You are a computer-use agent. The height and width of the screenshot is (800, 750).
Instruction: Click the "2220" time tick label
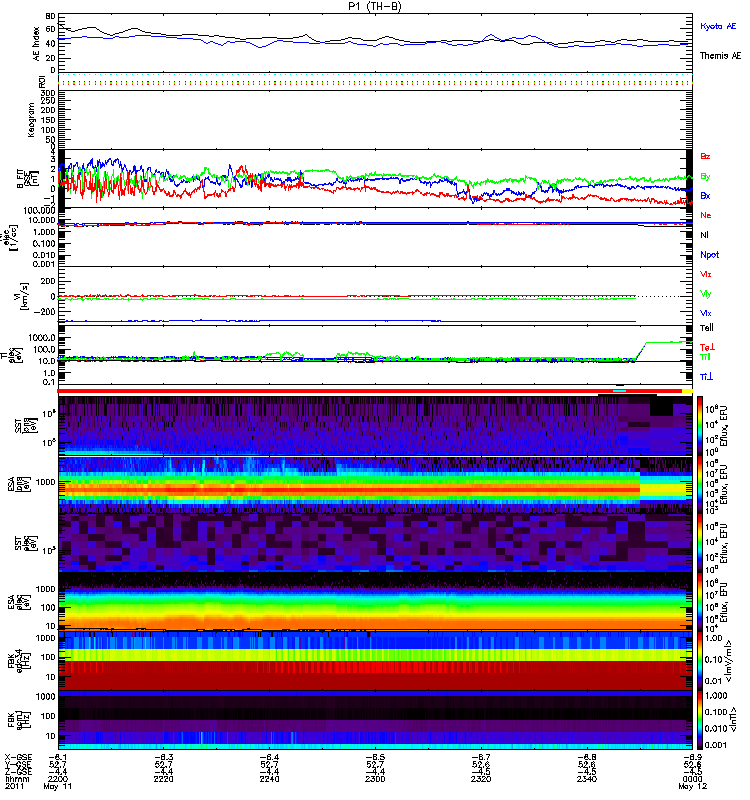pos(163,779)
